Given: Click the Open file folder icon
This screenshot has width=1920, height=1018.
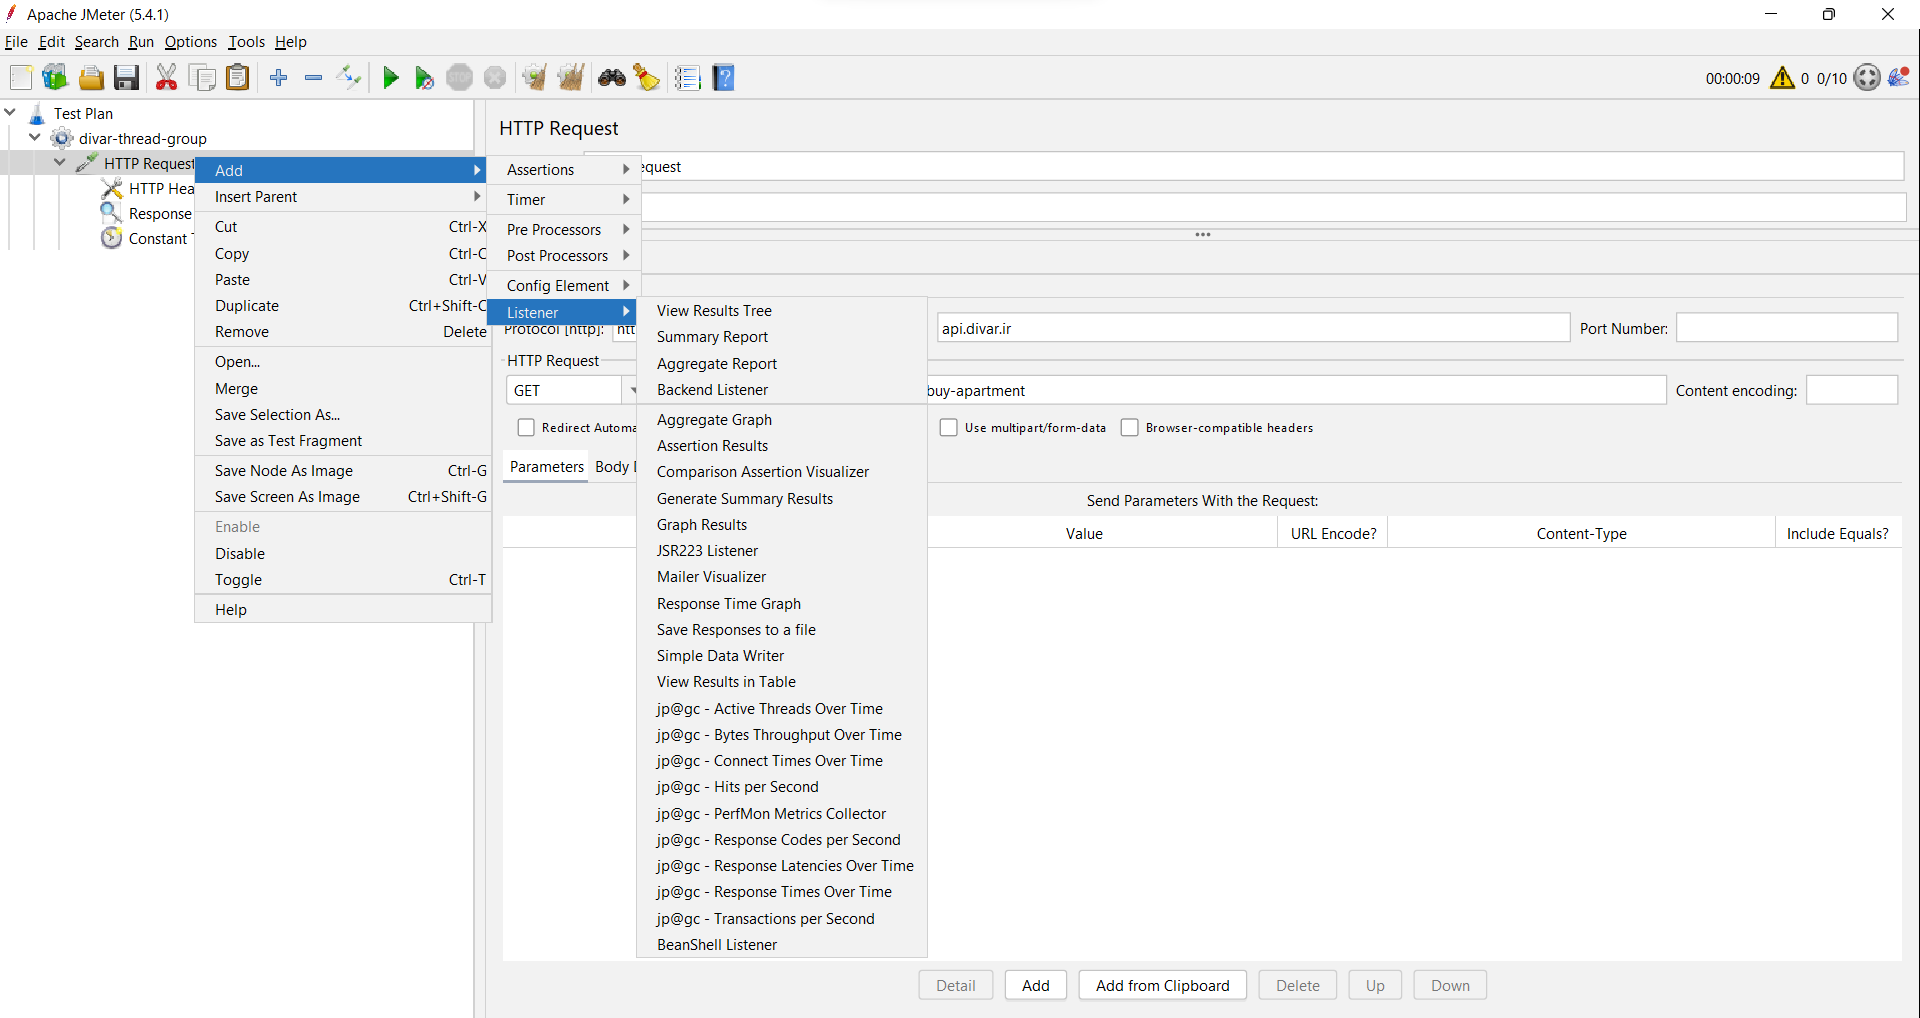Looking at the screenshot, I should pyautogui.click(x=91, y=77).
